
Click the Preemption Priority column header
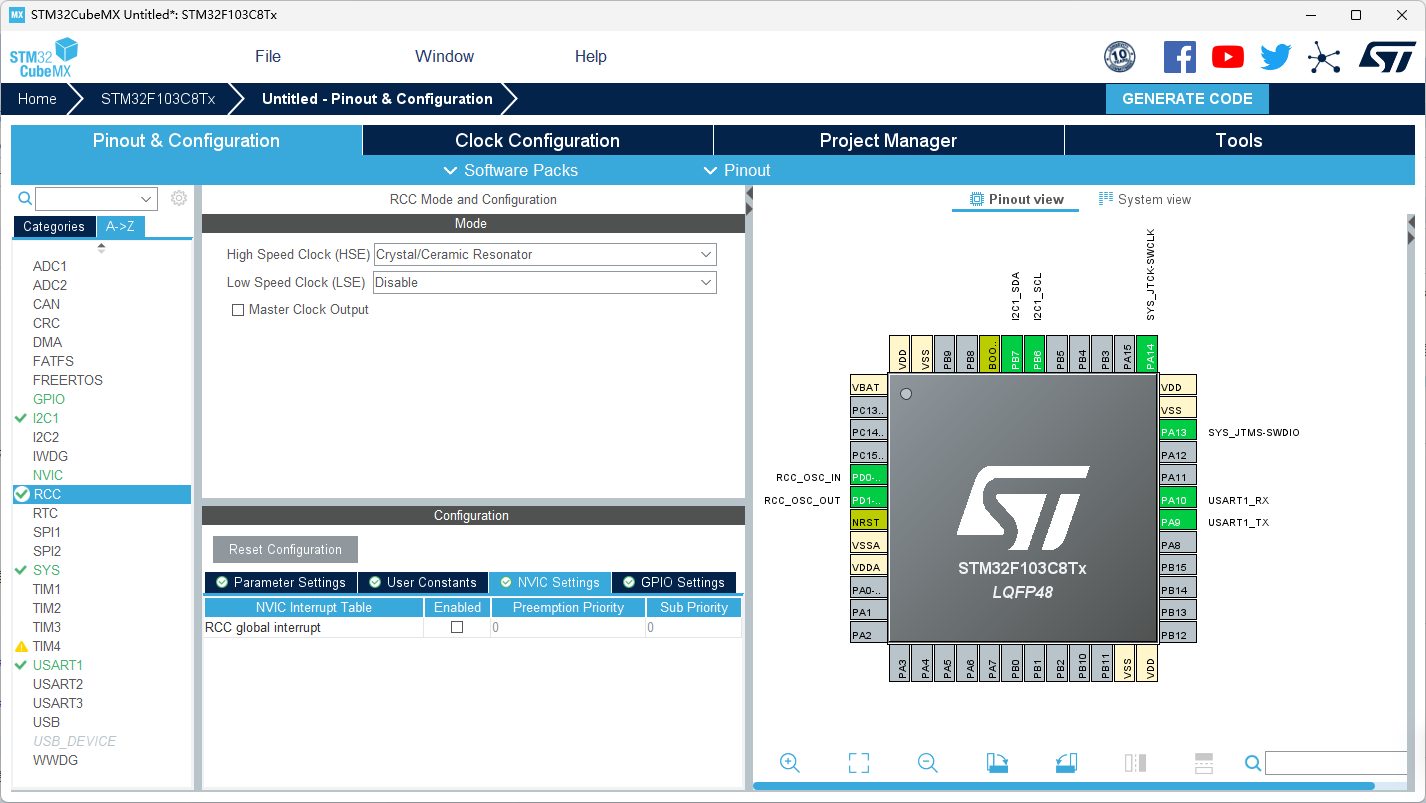568,607
